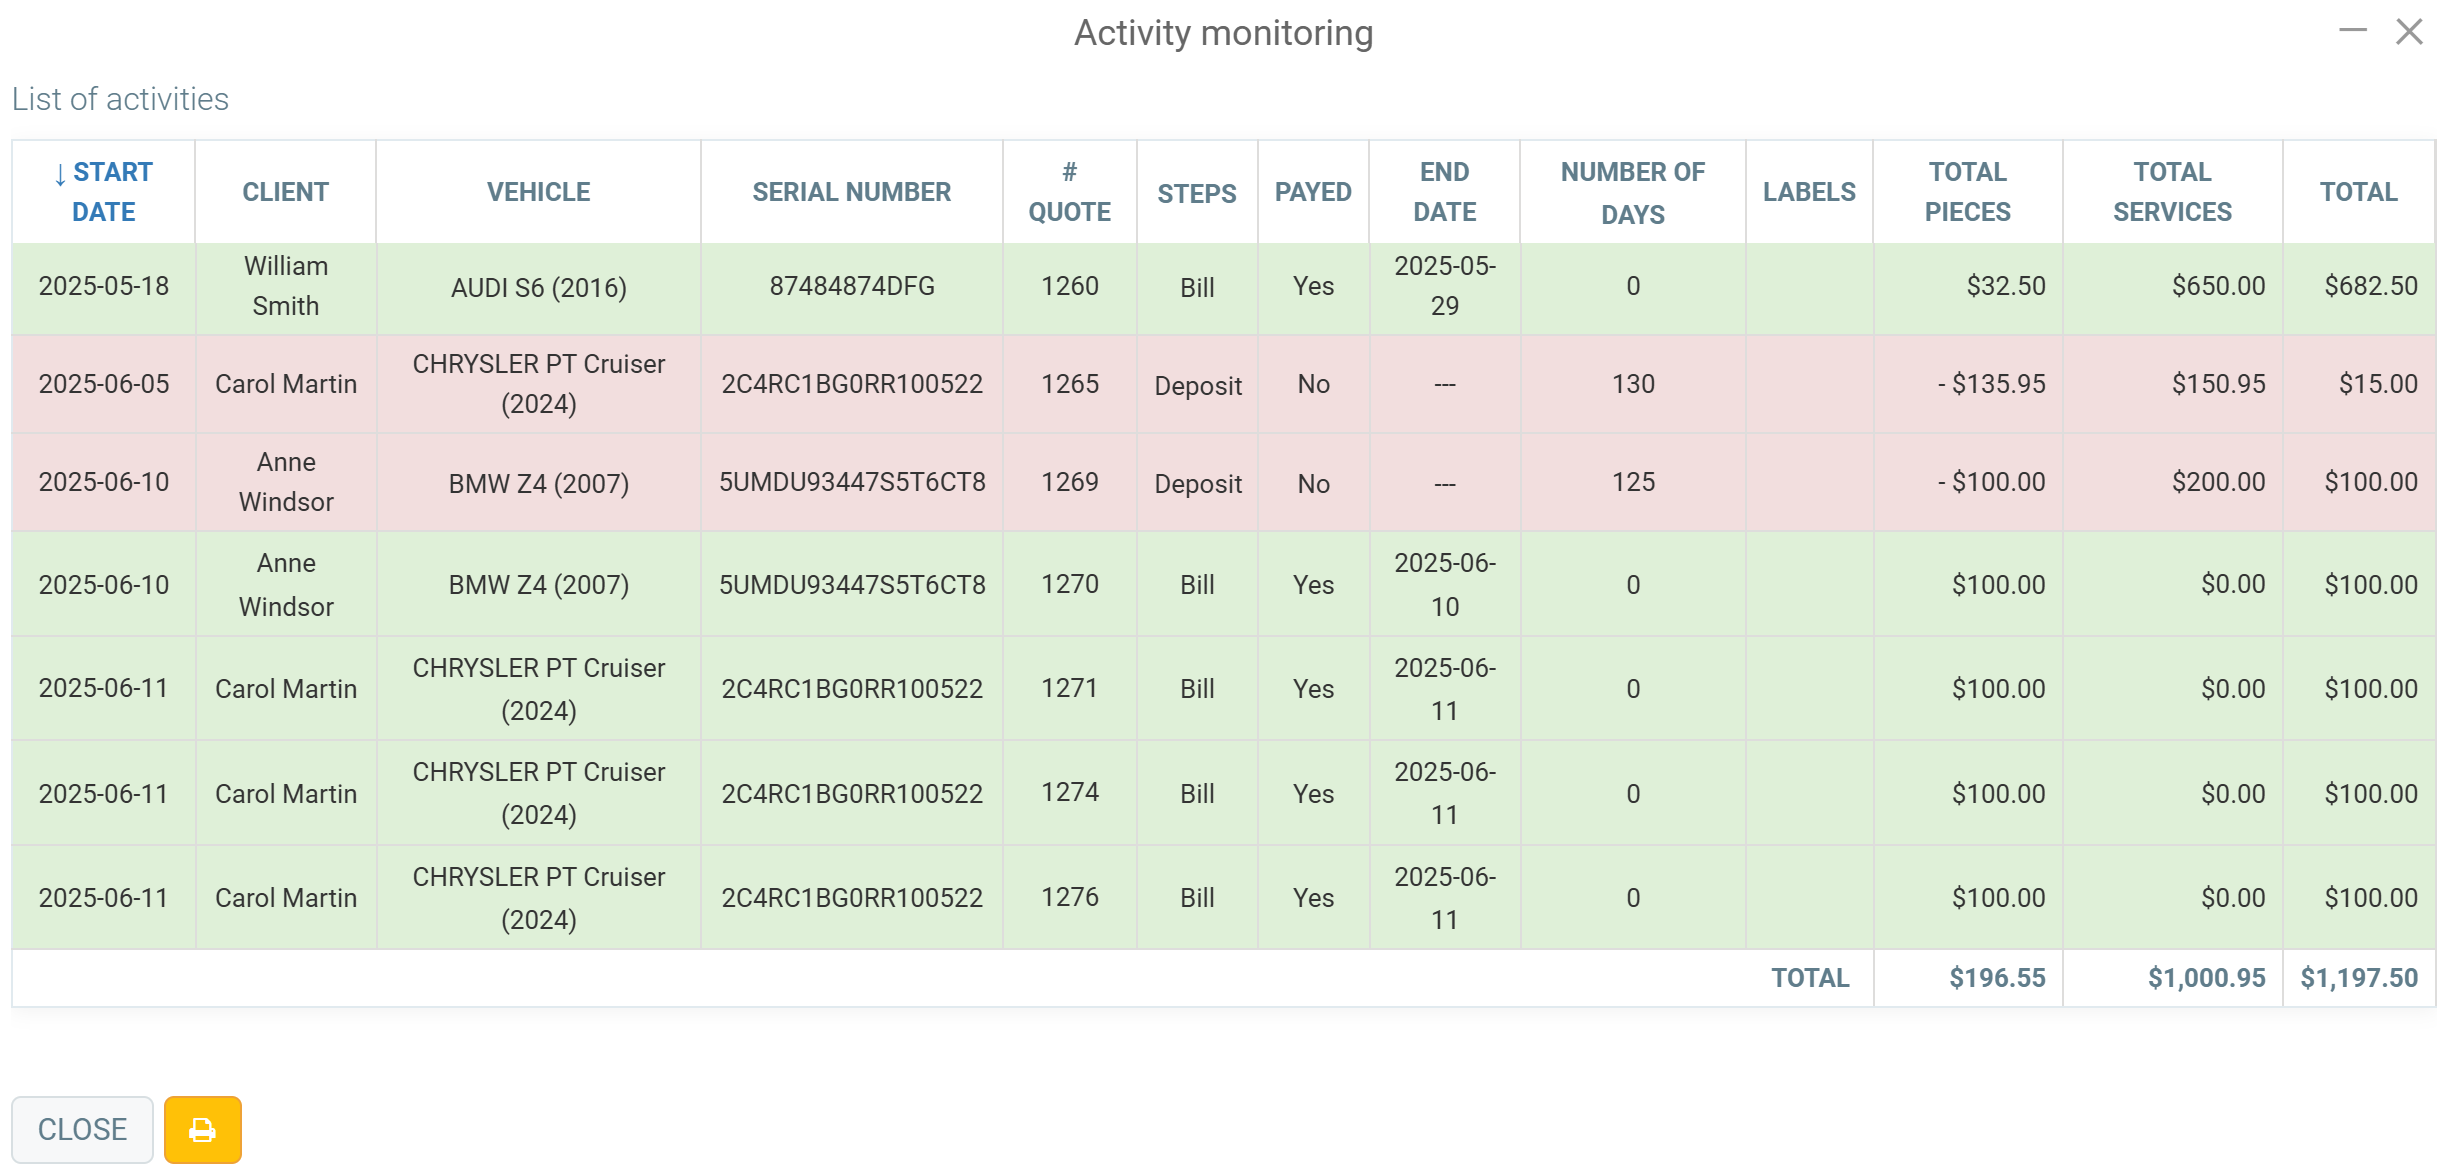Sort by the START DATE column header

click(x=104, y=191)
